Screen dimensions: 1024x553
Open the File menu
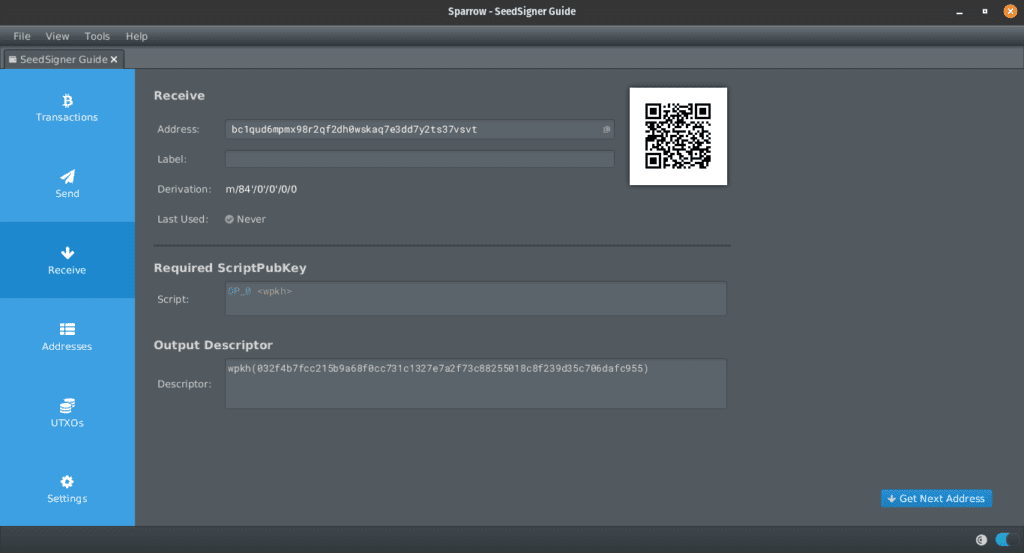coord(22,36)
